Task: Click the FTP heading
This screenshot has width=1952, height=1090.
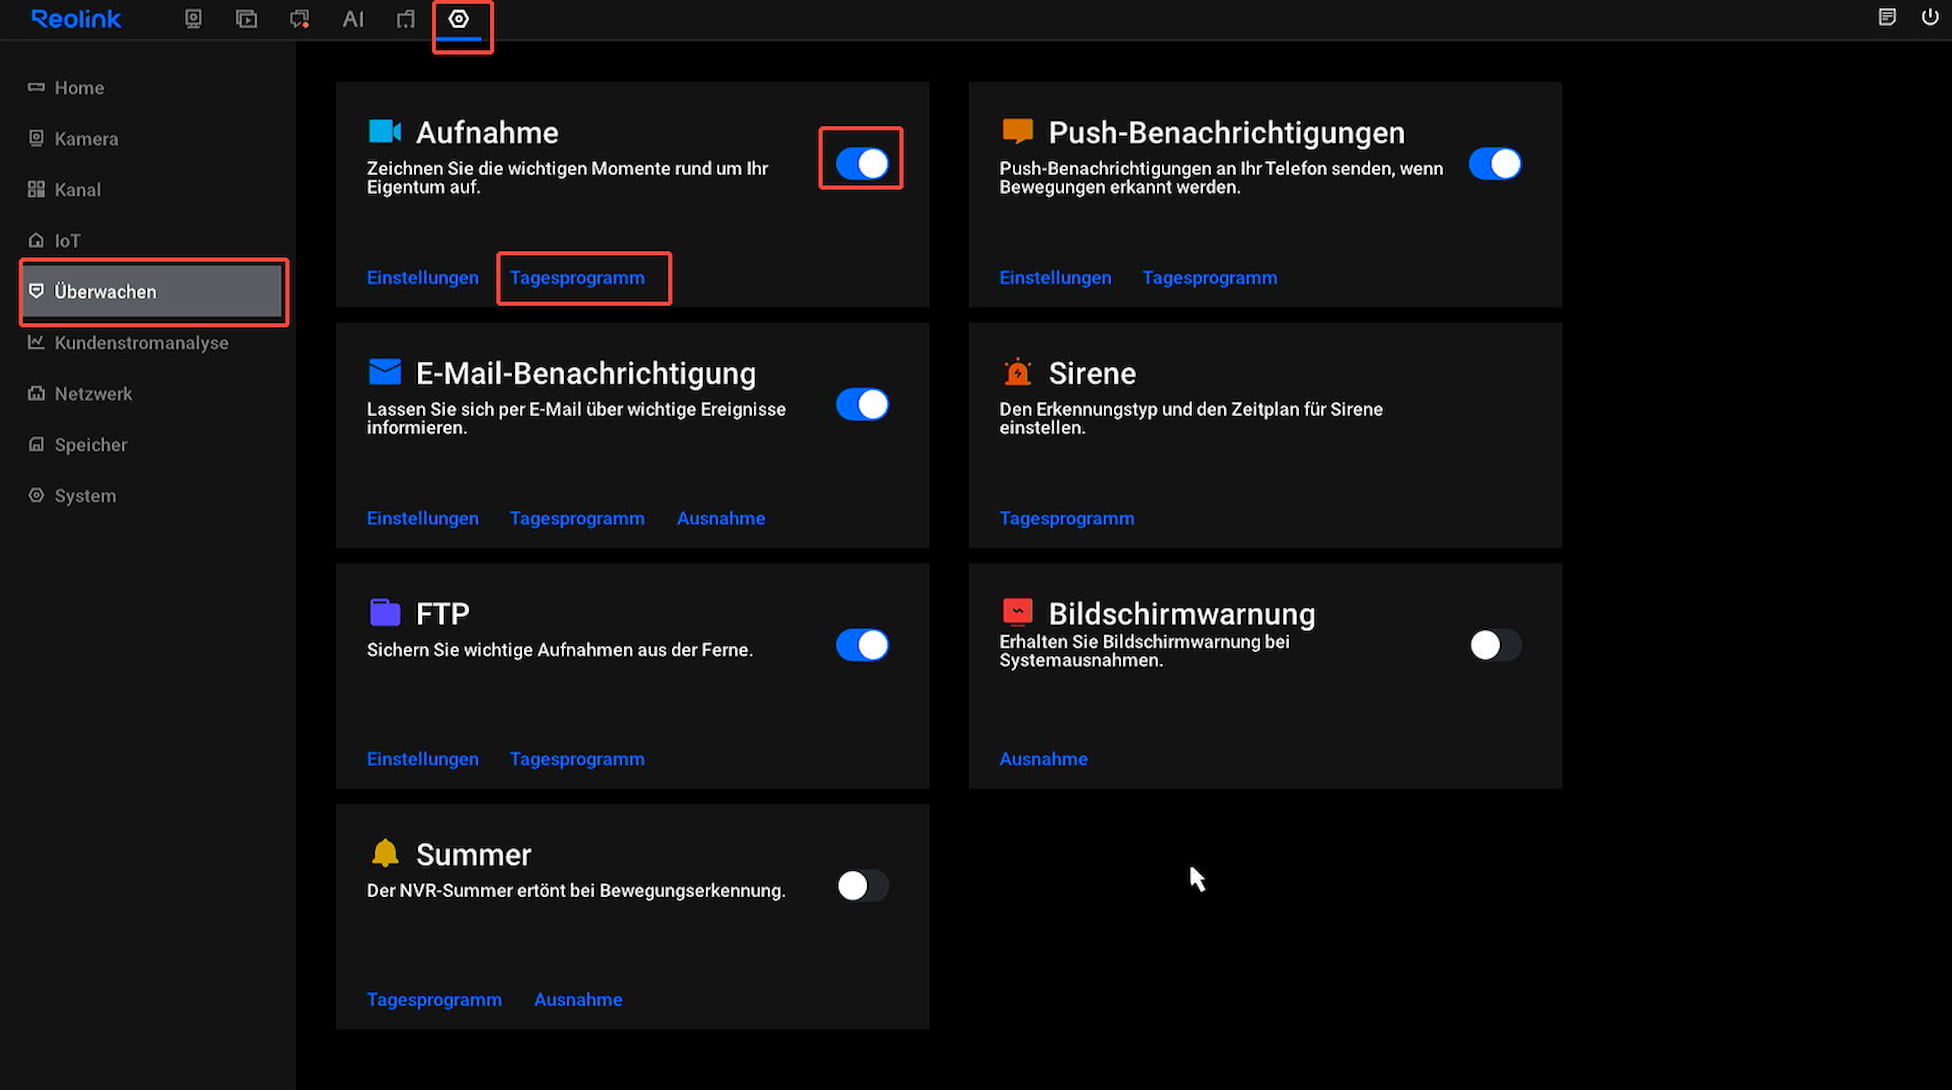Action: (442, 614)
